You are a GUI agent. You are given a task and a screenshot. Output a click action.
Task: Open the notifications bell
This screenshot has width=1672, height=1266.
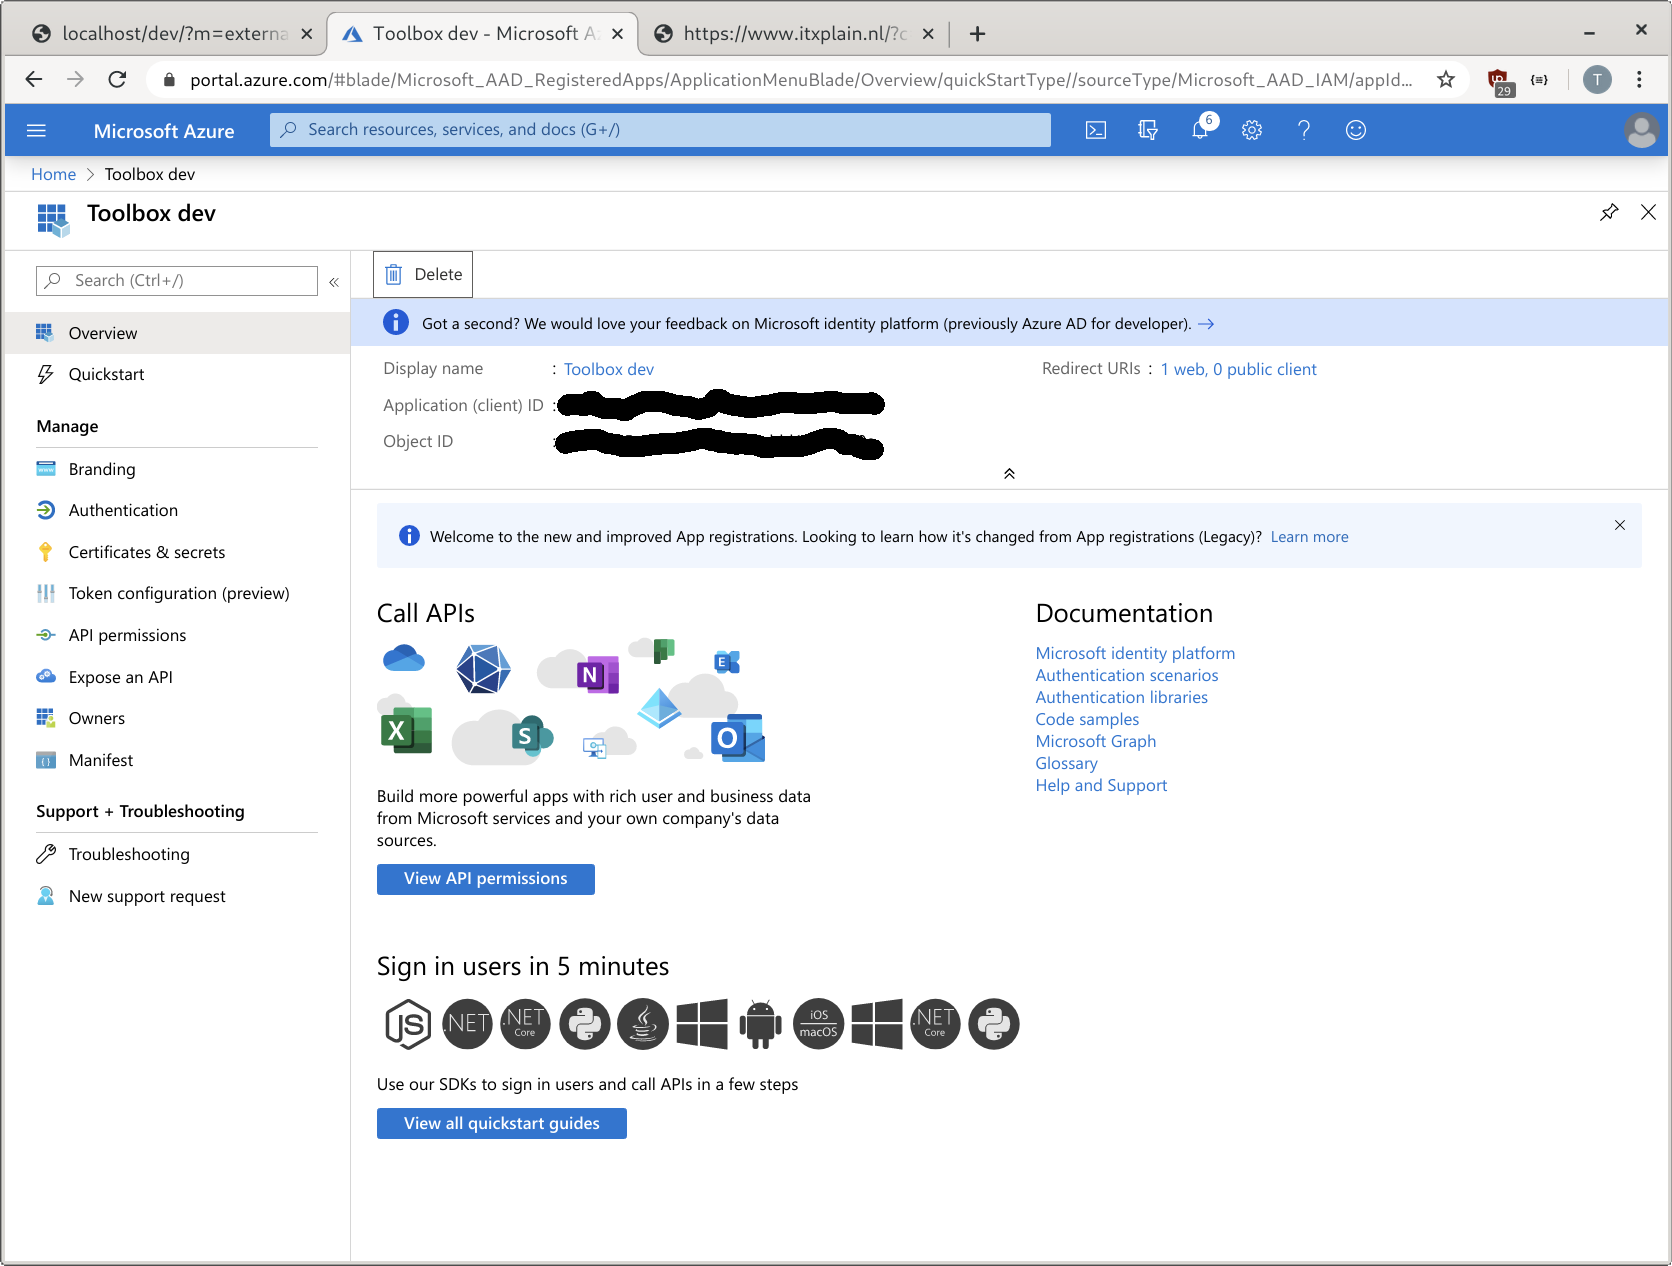[x=1200, y=130]
